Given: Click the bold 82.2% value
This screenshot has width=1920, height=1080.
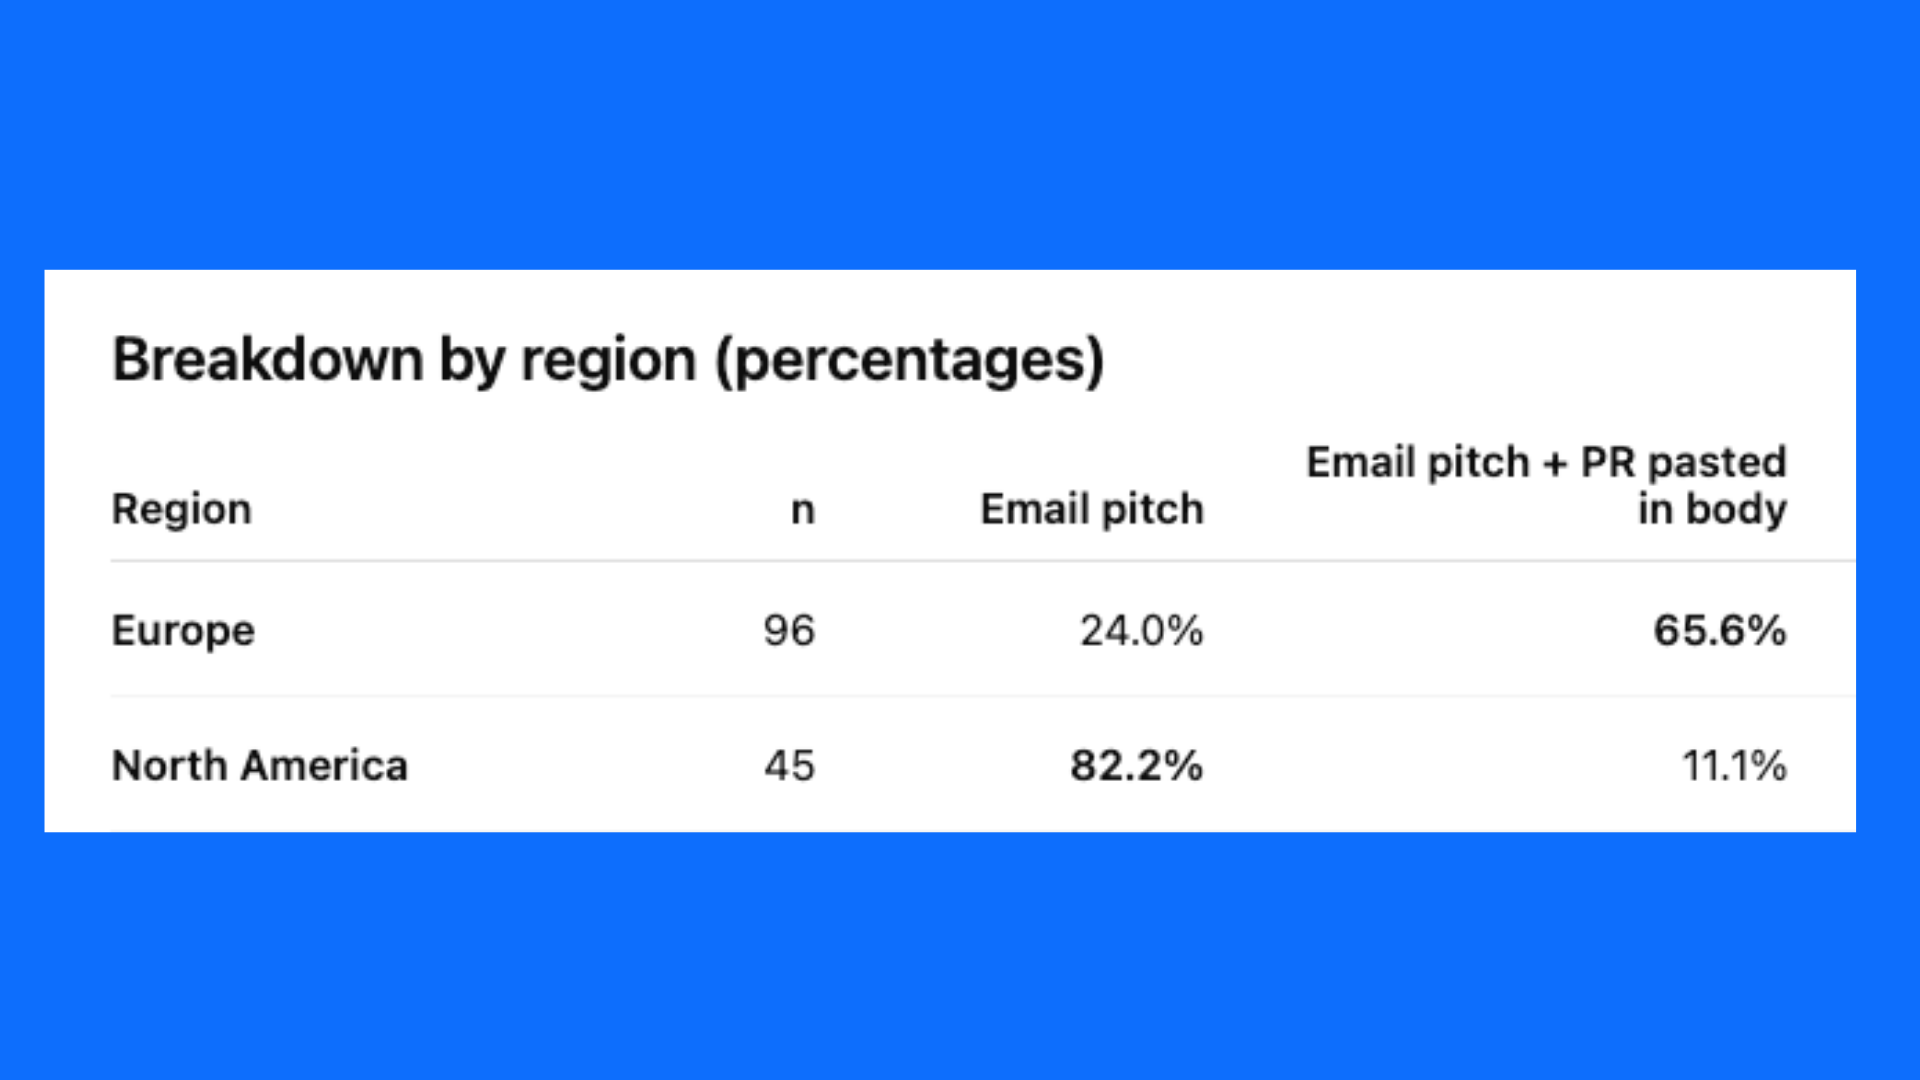Looking at the screenshot, I should point(1136,766).
